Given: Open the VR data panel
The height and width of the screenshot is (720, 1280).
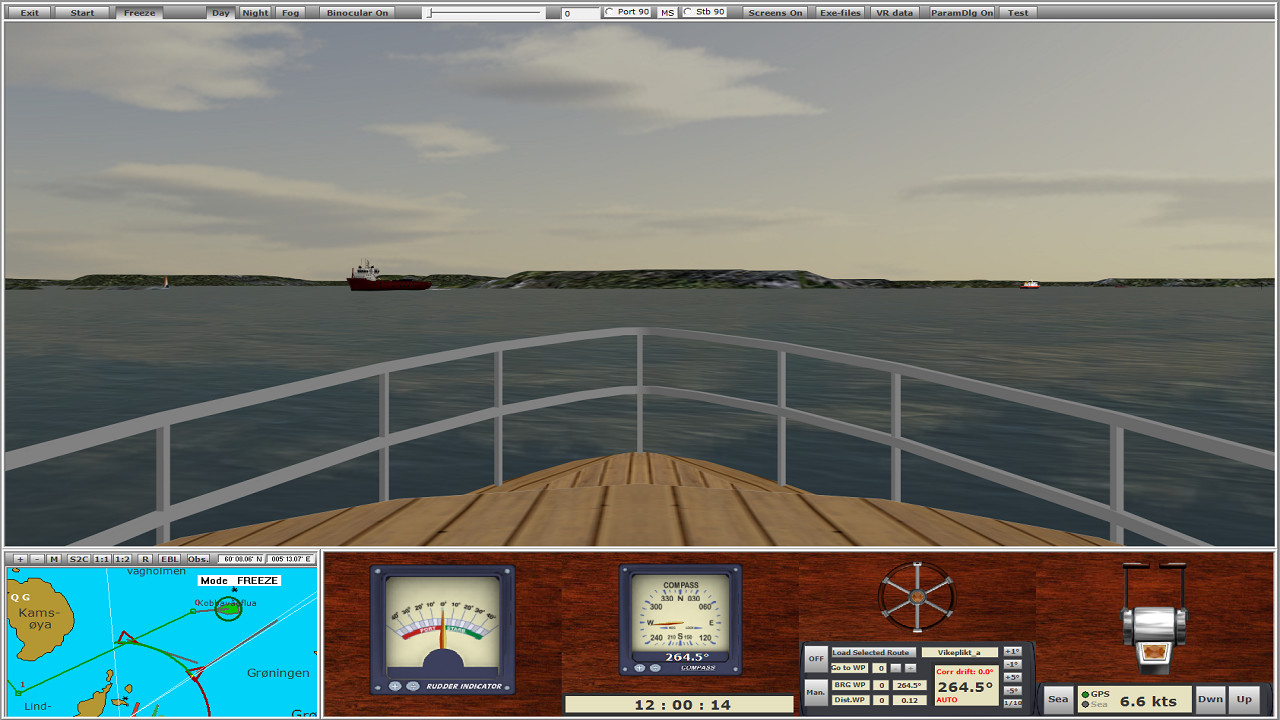Looking at the screenshot, I should tap(894, 12).
